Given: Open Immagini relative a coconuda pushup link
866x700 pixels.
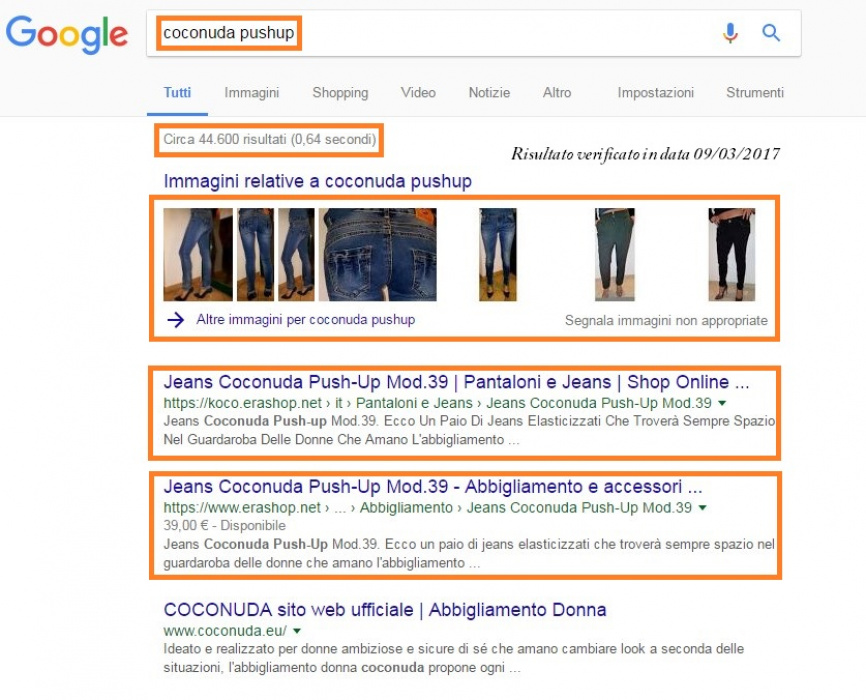Looking at the screenshot, I should coord(318,181).
